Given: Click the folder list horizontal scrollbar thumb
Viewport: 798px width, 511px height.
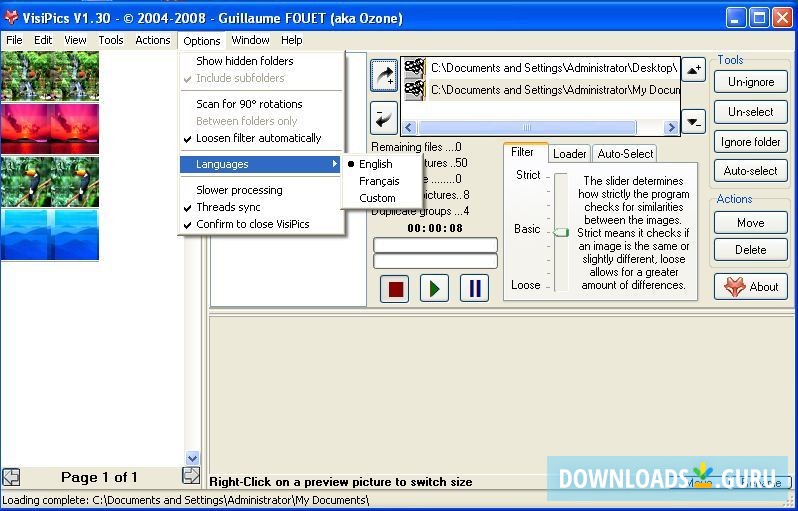Looking at the screenshot, I should click(x=527, y=127).
